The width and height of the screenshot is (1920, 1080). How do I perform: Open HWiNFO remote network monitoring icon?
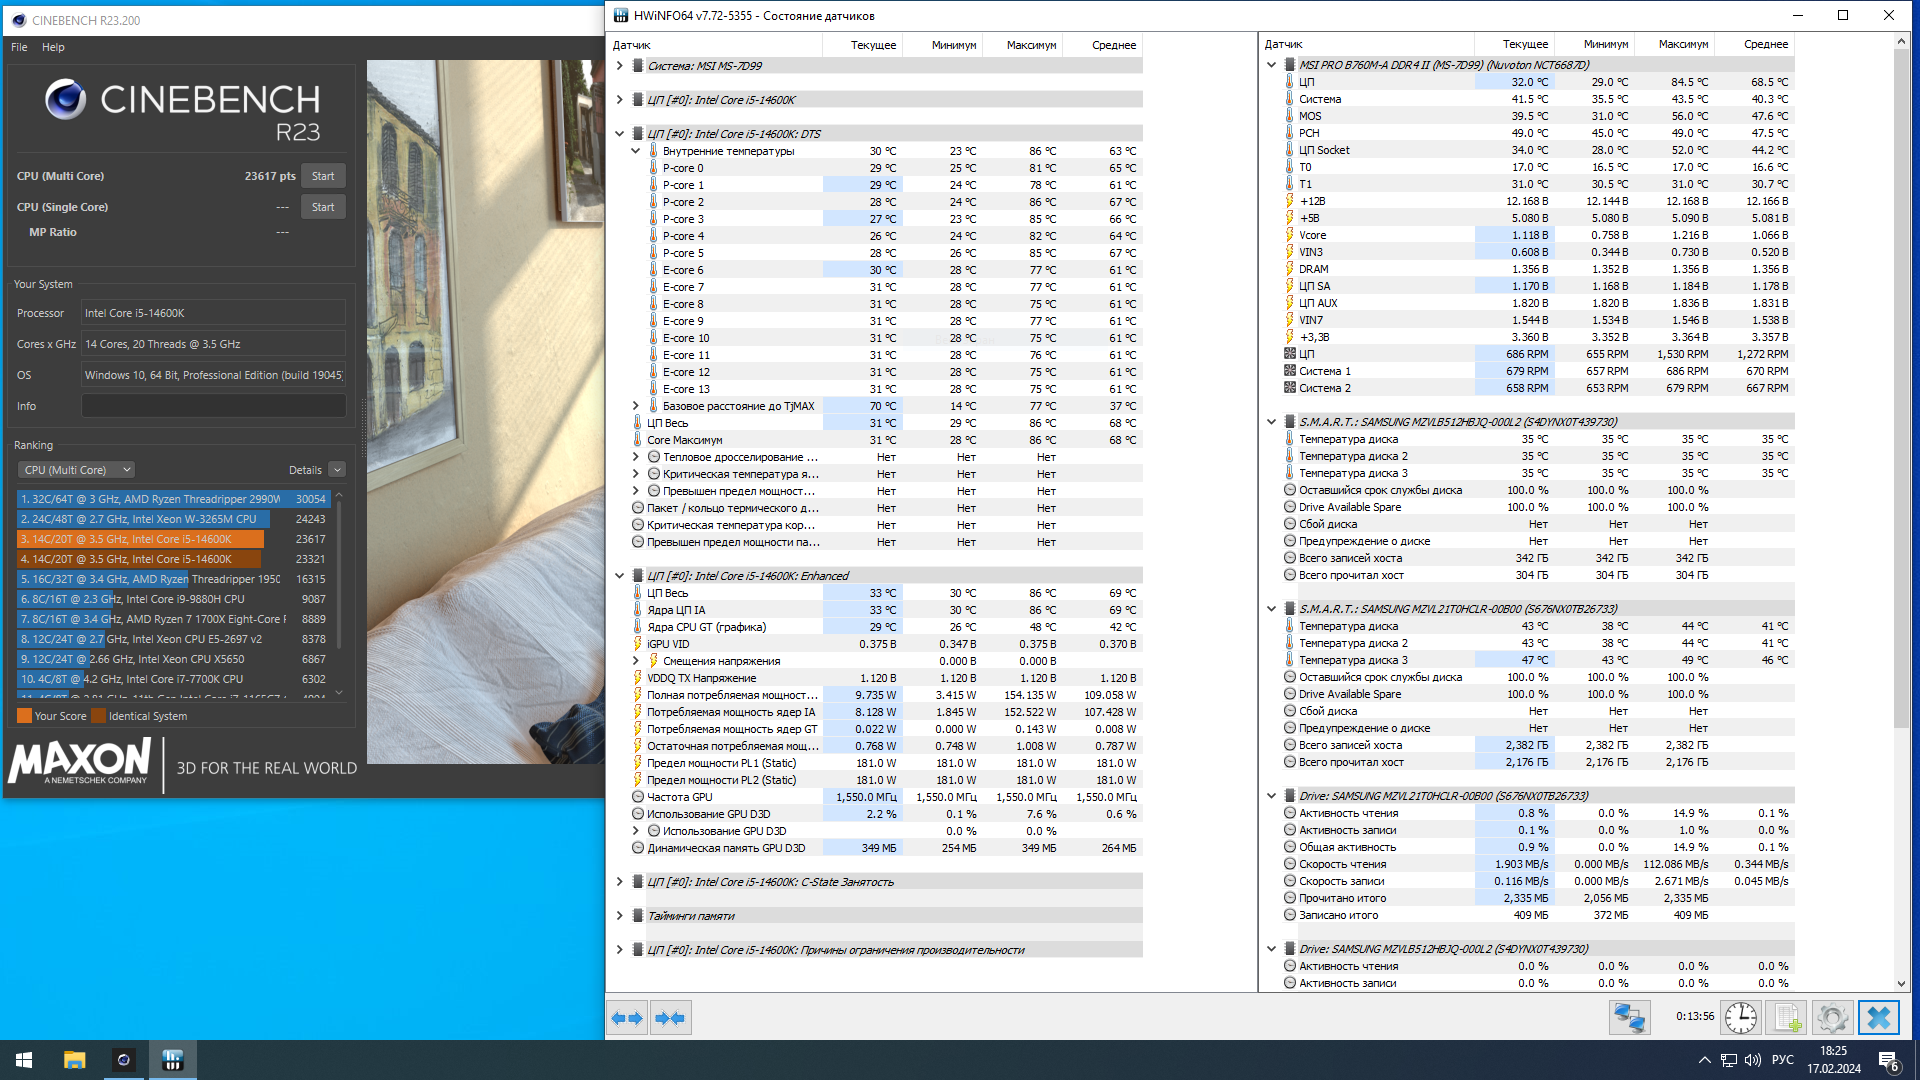(x=1629, y=1018)
